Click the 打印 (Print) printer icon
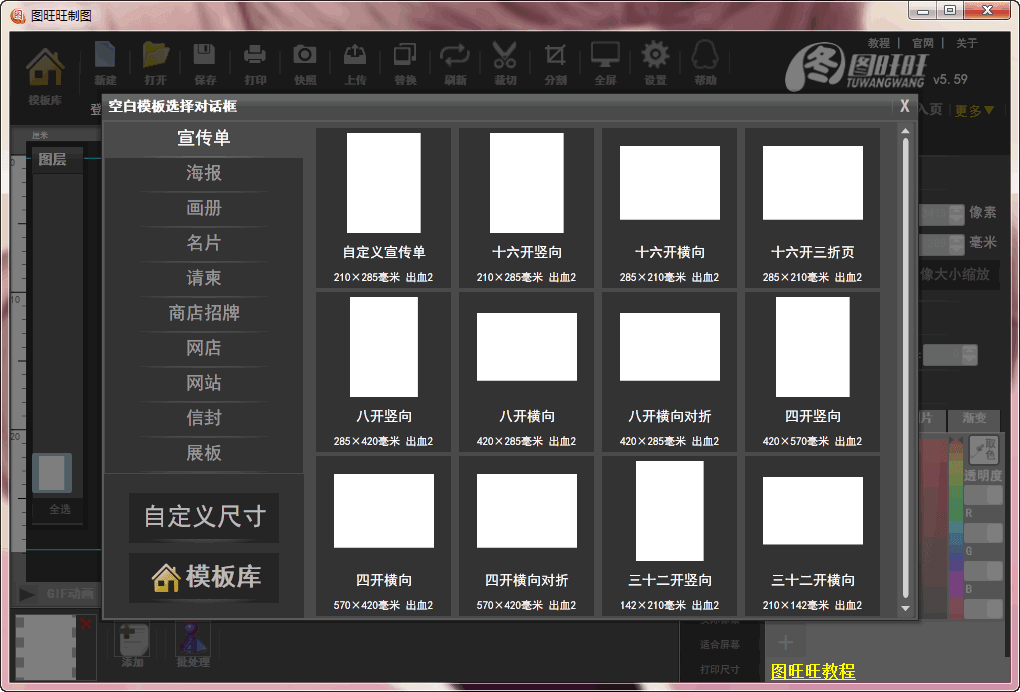Viewport: 1020px width, 692px height. [255, 60]
